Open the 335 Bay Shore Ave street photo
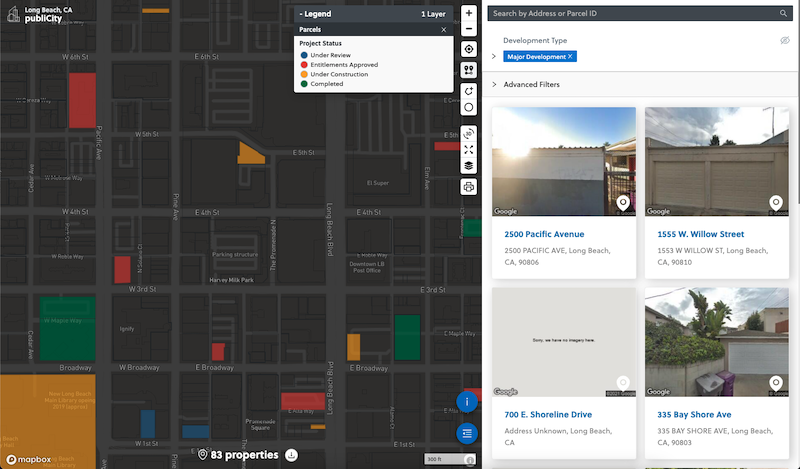800x469 pixels. click(717, 342)
